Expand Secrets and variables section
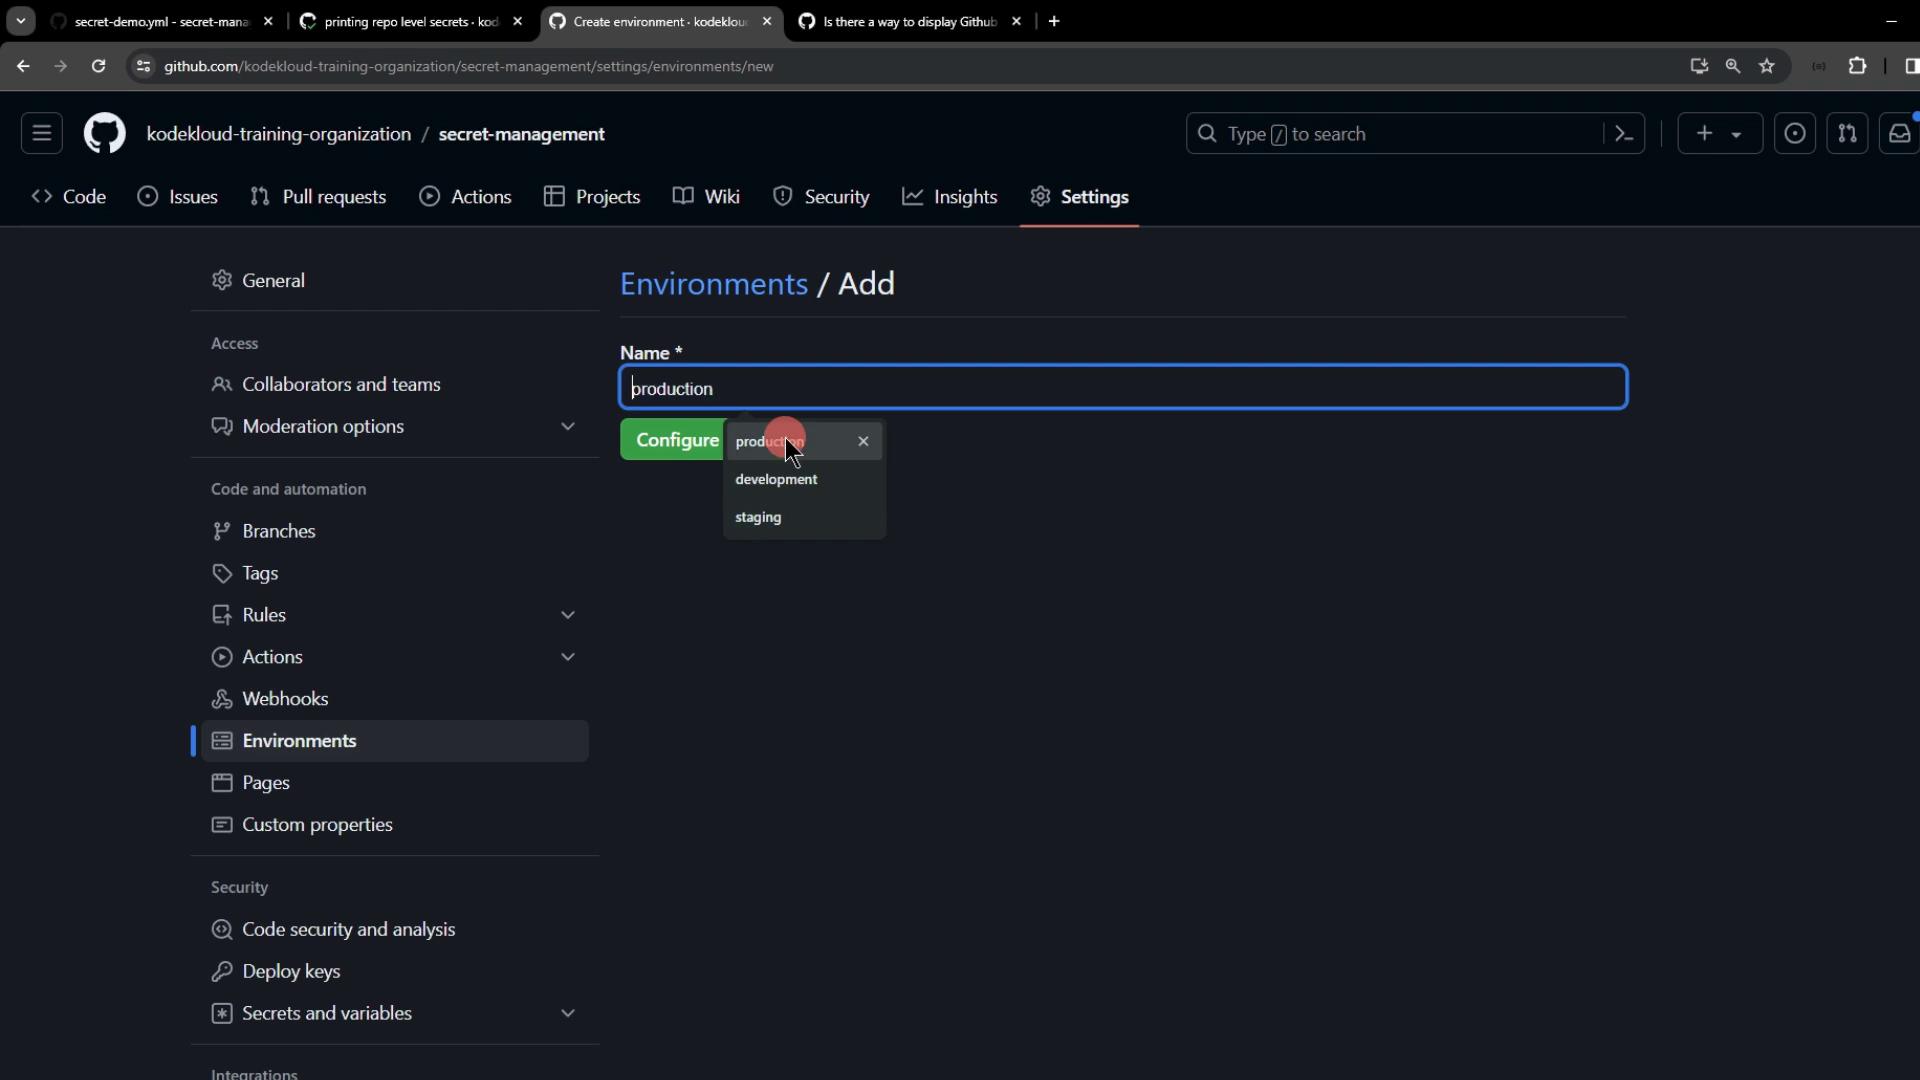The height and width of the screenshot is (1080, 1920). tap(567, 1013)
